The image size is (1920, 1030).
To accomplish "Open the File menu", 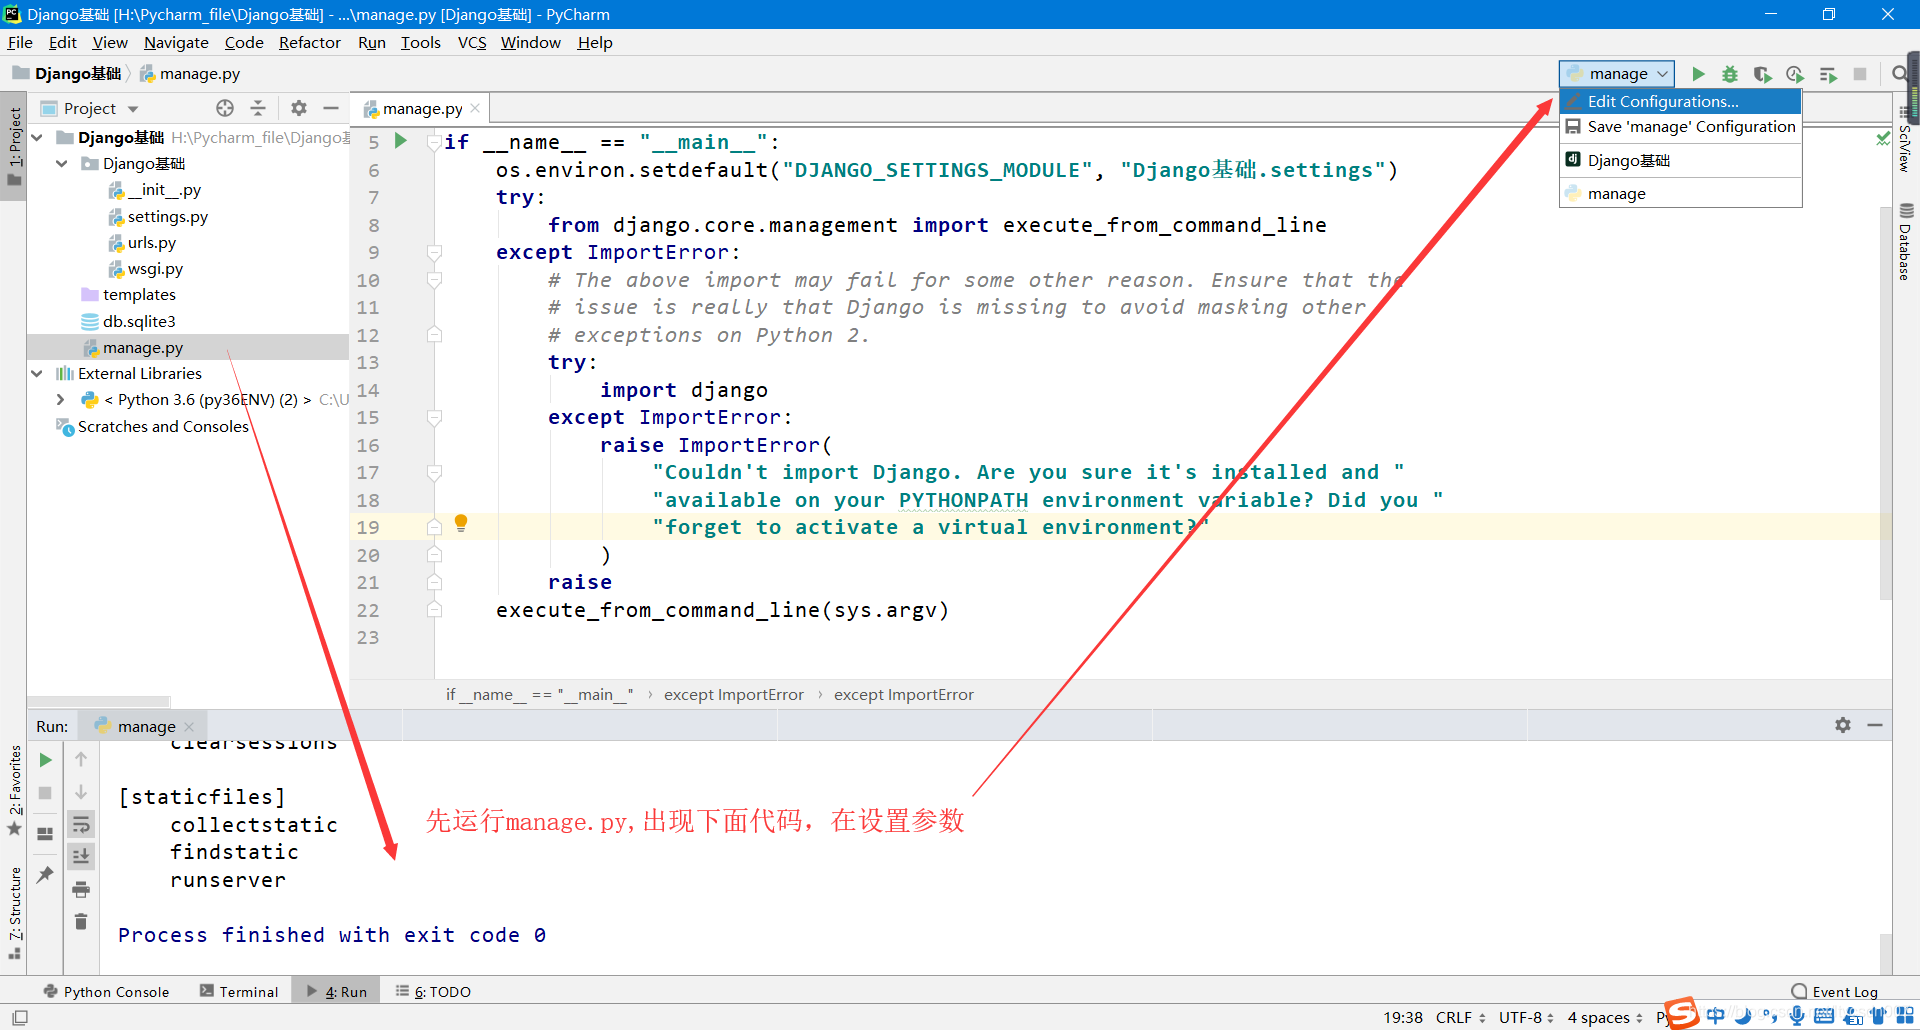I will (x=20, y=42).
